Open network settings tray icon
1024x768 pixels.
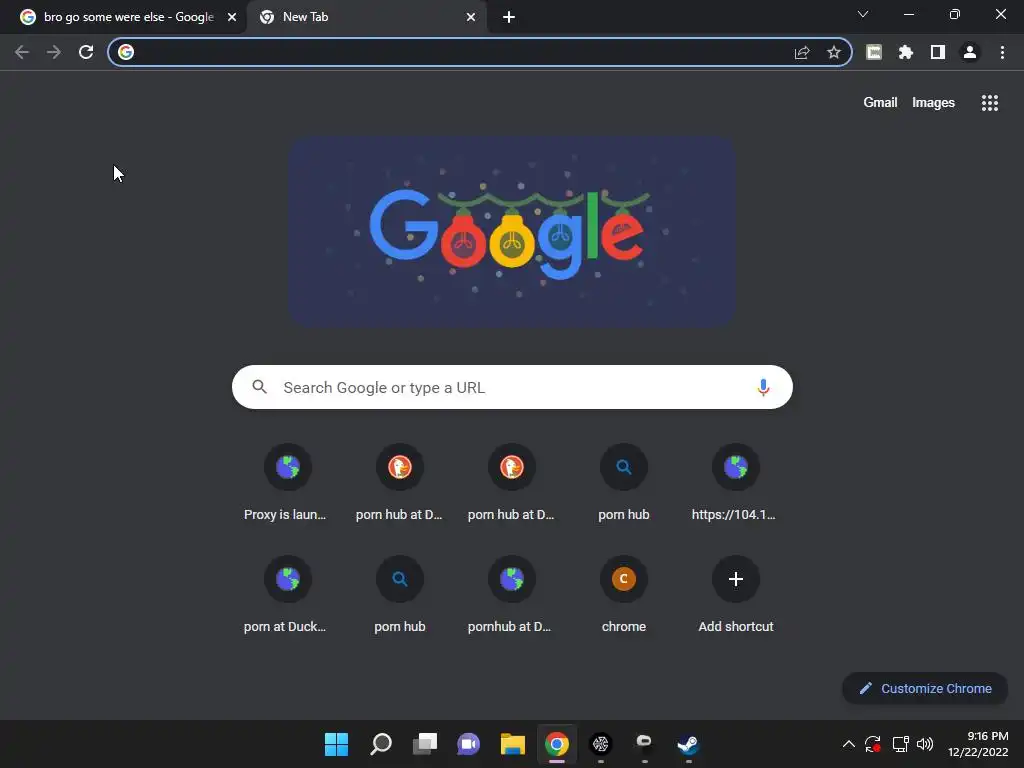[901, 744]
